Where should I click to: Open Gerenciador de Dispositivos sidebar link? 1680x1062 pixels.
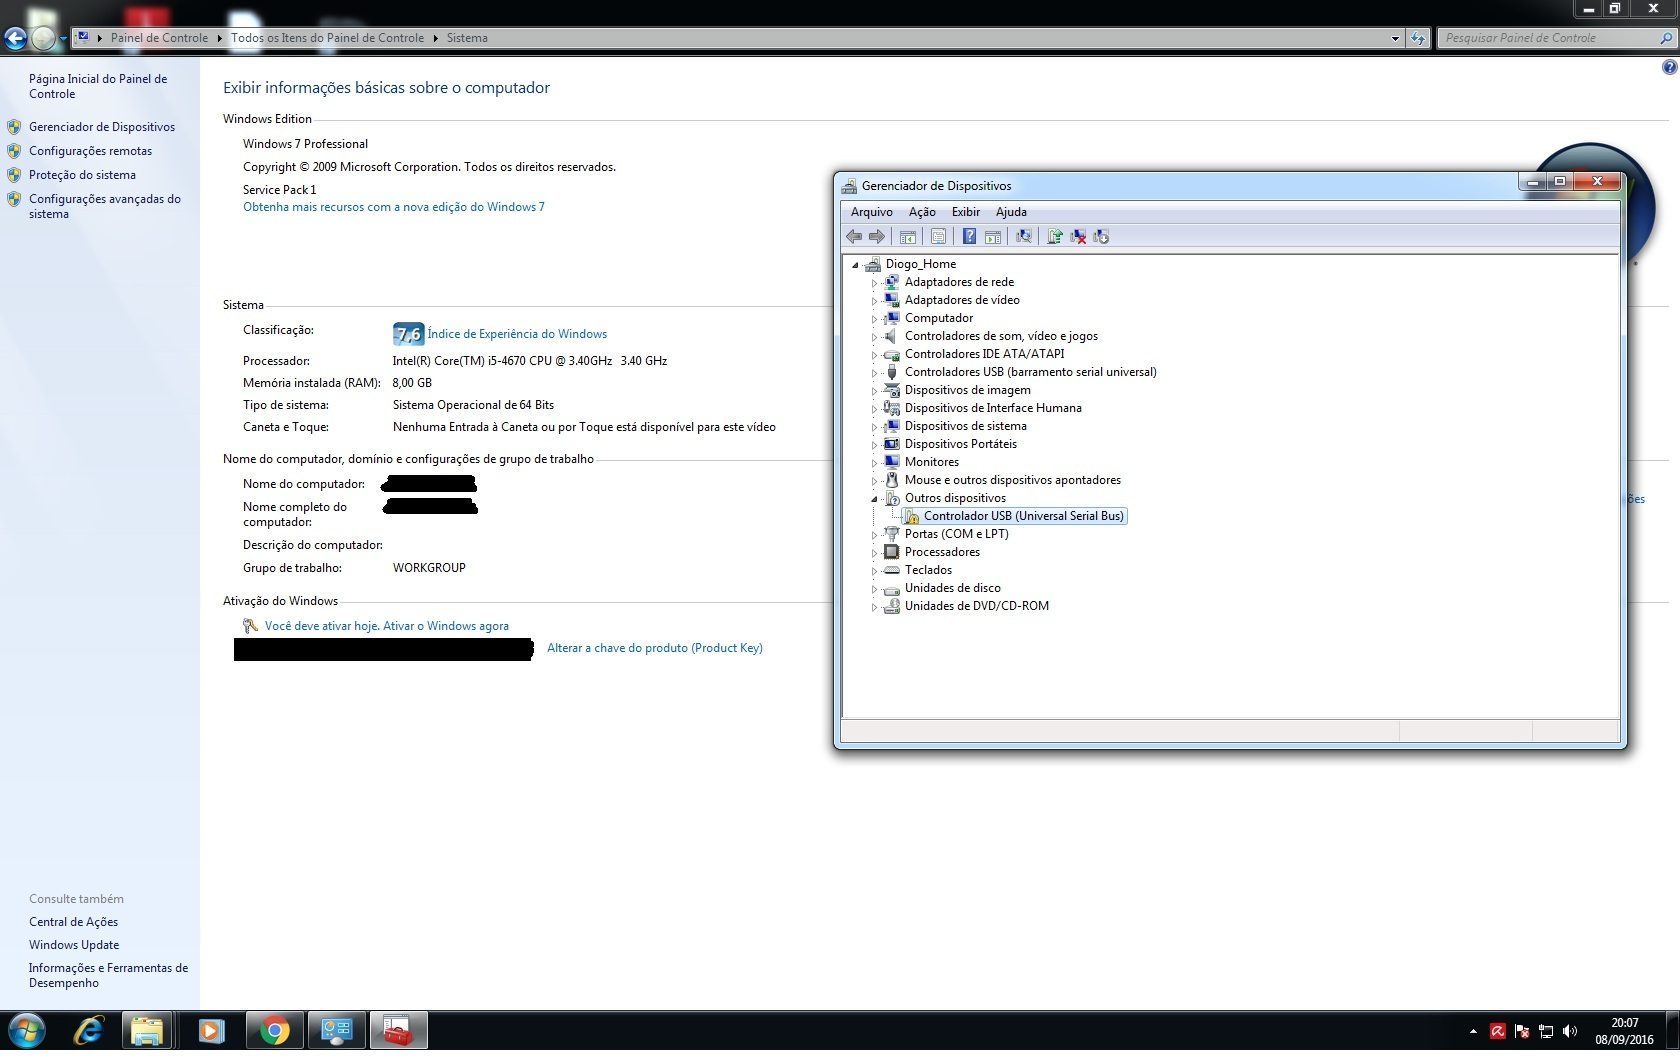tap(102, 127)
